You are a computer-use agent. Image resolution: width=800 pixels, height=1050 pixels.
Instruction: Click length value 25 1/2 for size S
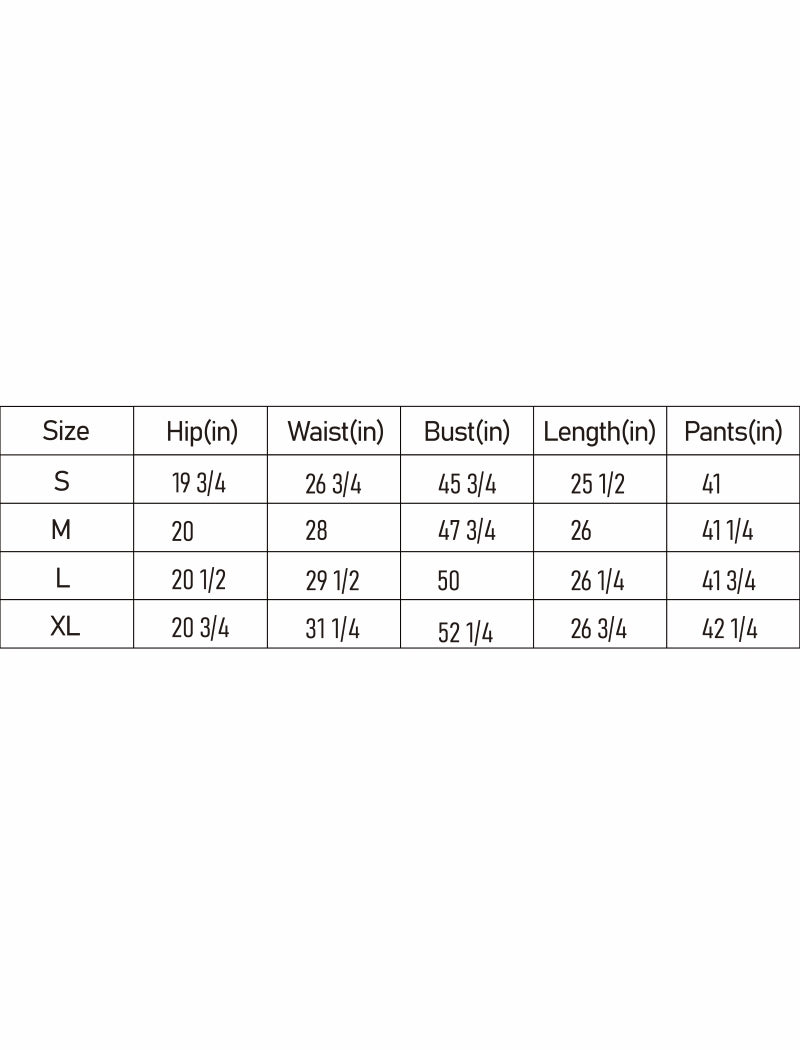(598, 485)
